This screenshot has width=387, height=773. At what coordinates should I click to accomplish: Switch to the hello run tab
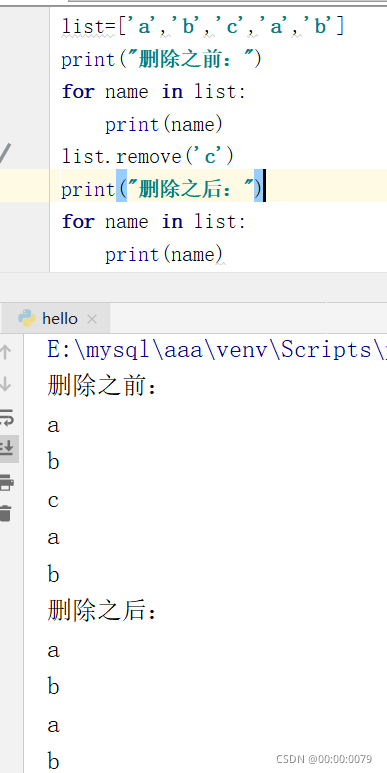click(x=55, y=318)
